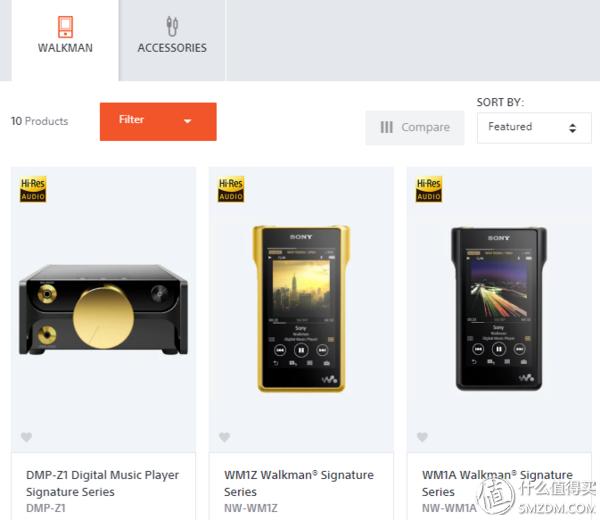Click the sort dropdown up-down arrows
Image resolution: width=600 pixels, height=520 pixels.
coord(572,128)
